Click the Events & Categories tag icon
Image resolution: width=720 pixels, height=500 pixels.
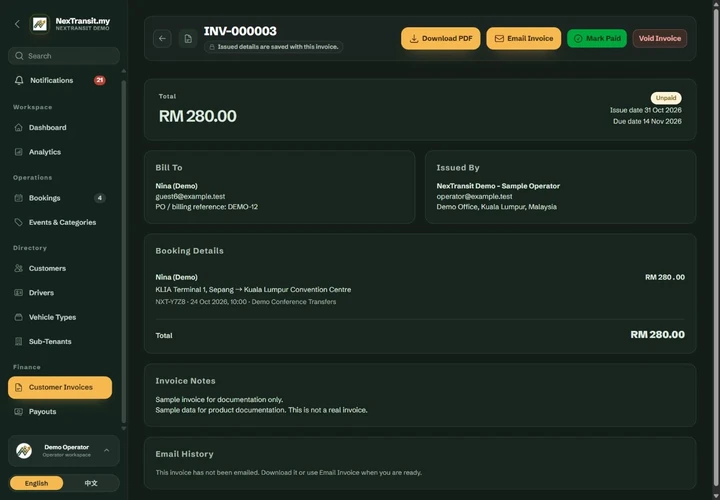pyautogui.click(x=18, y=223)
